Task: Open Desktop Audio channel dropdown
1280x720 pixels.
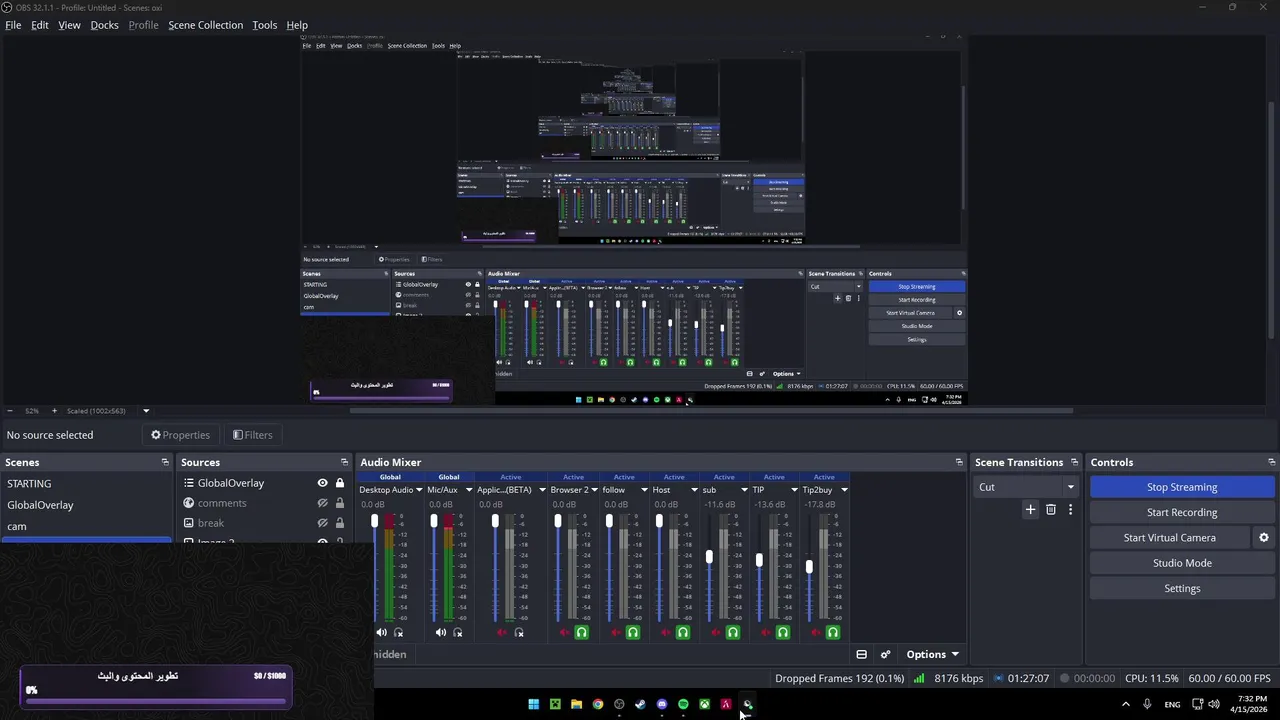Action: [x=419, y=490]
